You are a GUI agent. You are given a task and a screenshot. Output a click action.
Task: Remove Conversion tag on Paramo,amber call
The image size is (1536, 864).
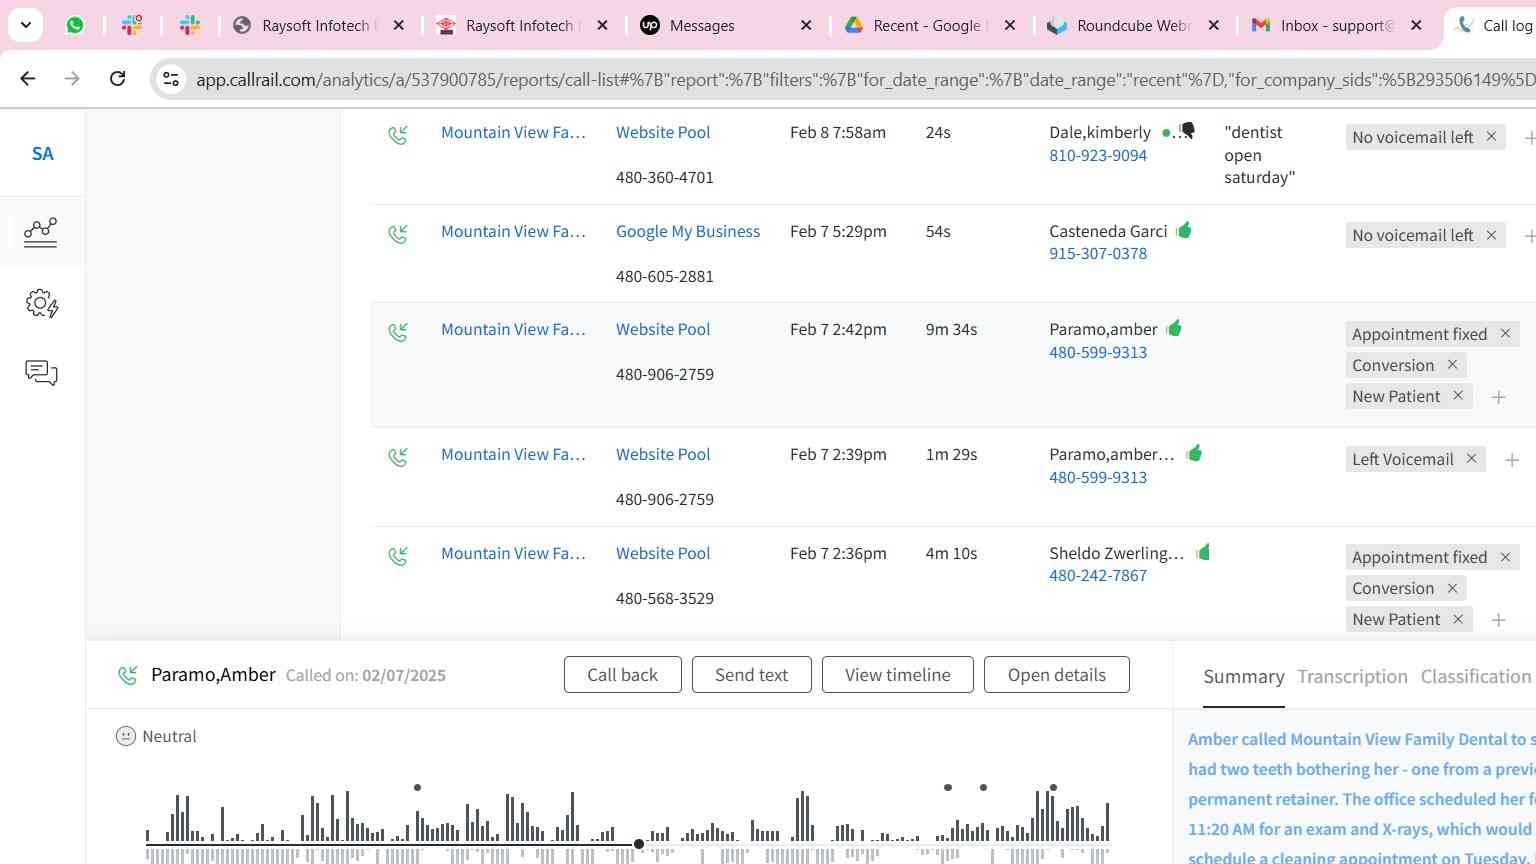[1452, 364]
